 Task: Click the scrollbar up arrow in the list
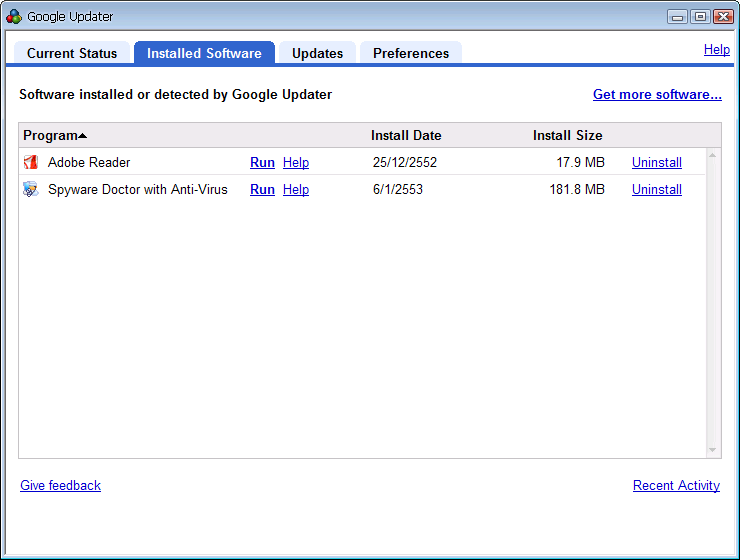(713, 155)
